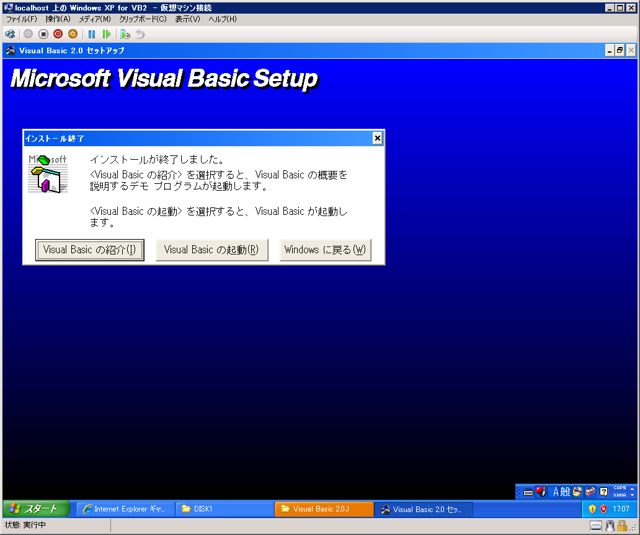Click the padlock icon in Hyper-V status bar
This screenshot has width=640, height=535.
pos(622,525)
